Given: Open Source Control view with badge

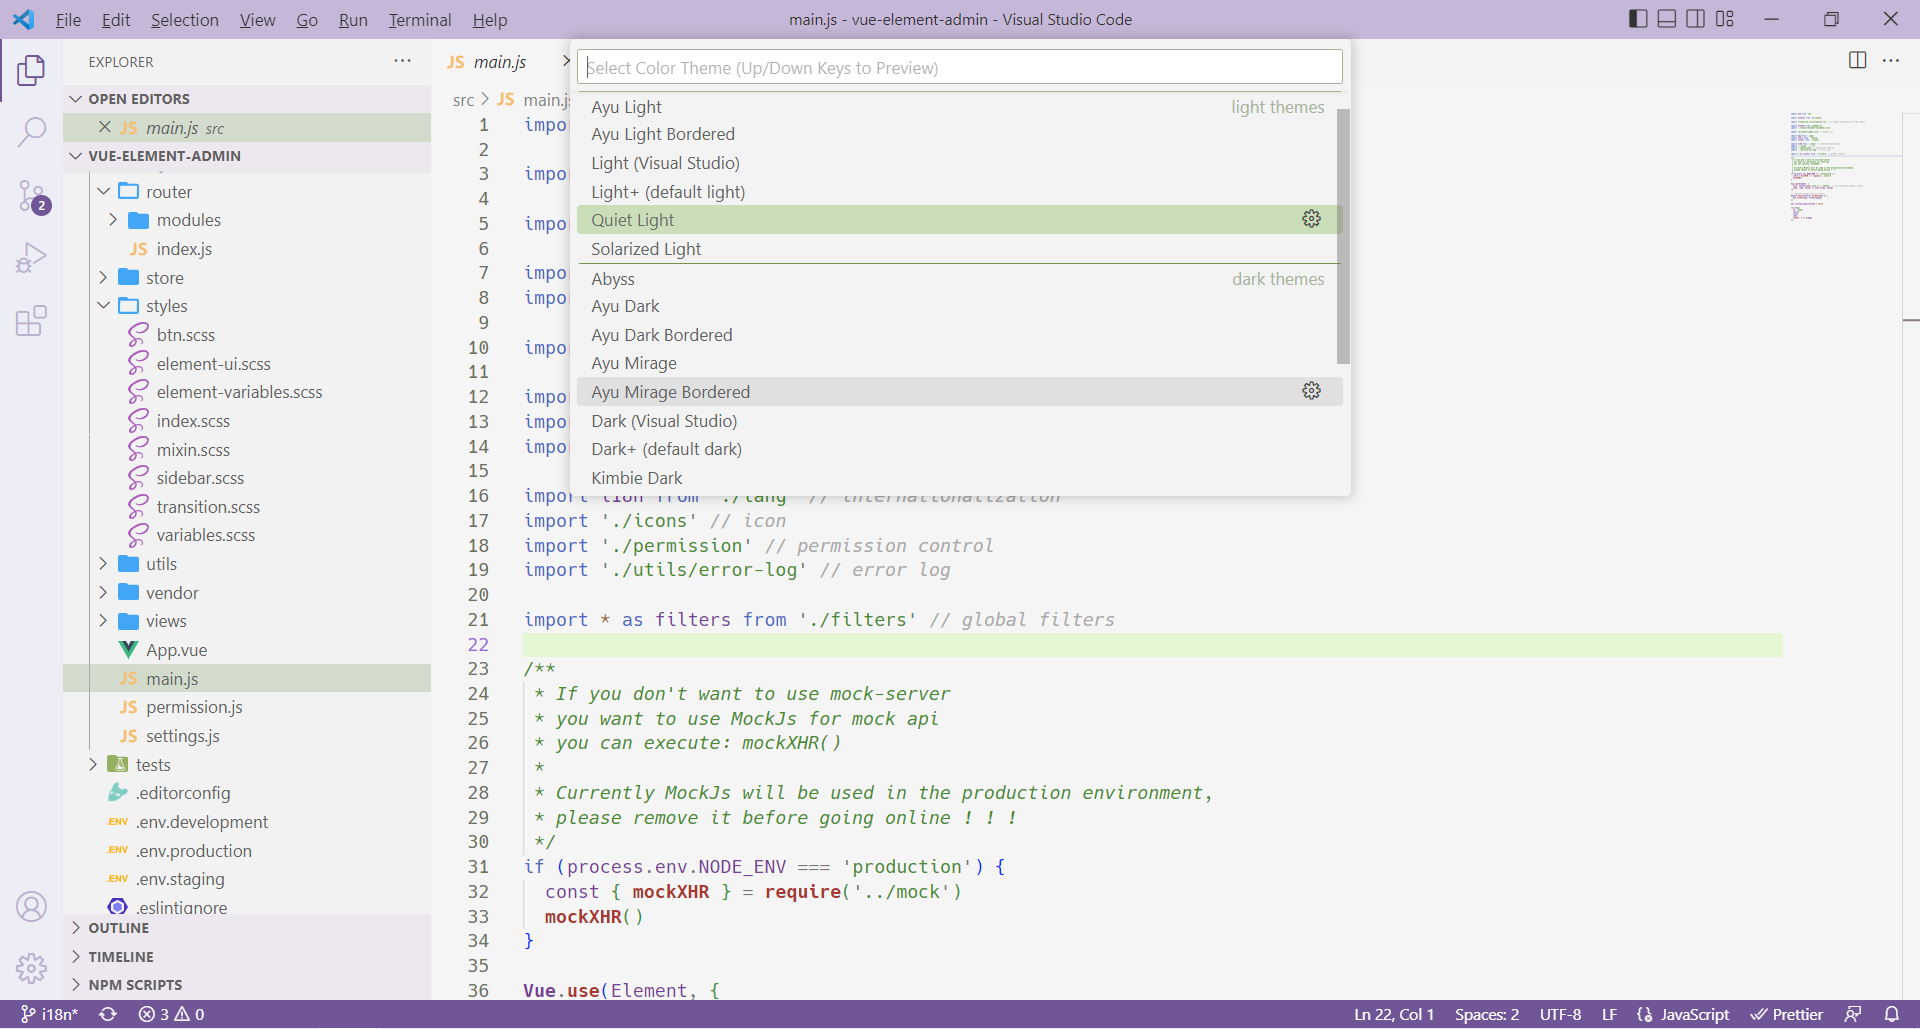Looking at the screenshot, I should tap(31, 196).
